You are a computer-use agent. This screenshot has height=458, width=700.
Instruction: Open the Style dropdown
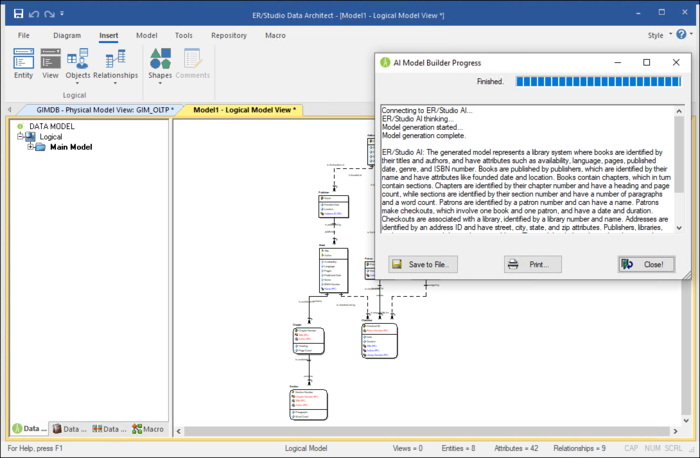tap(660, 35)
